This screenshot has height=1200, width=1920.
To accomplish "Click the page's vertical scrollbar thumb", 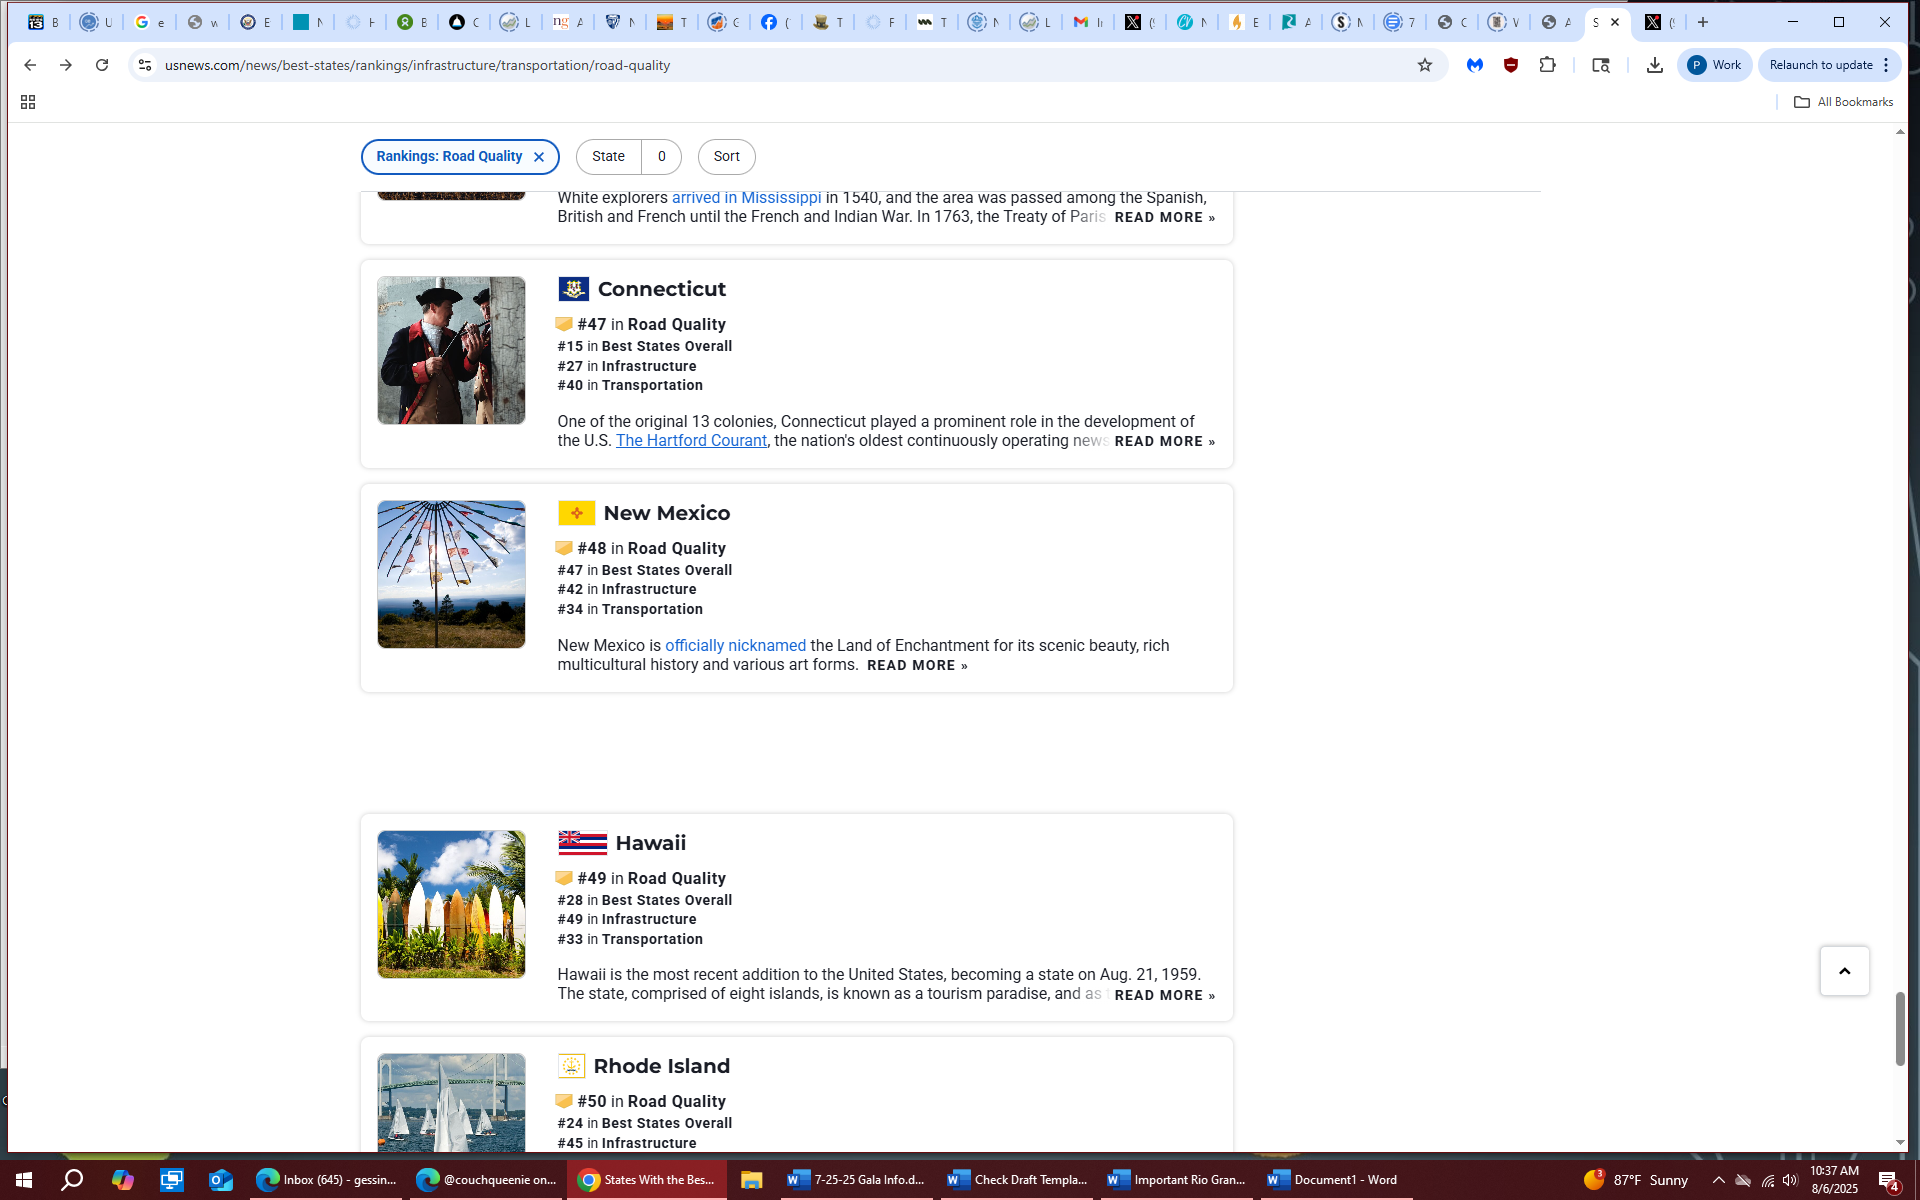I will [1900, 1028].
